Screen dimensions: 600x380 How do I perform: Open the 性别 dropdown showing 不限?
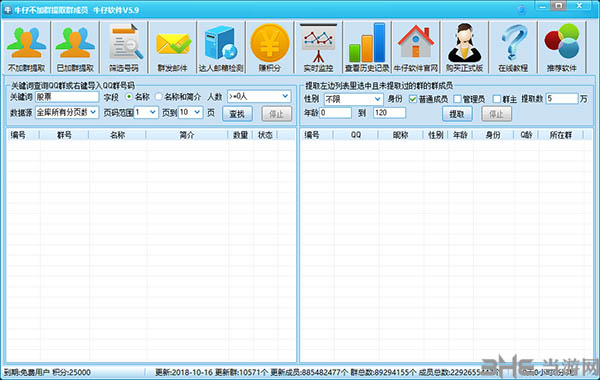(x=353, y=99)
